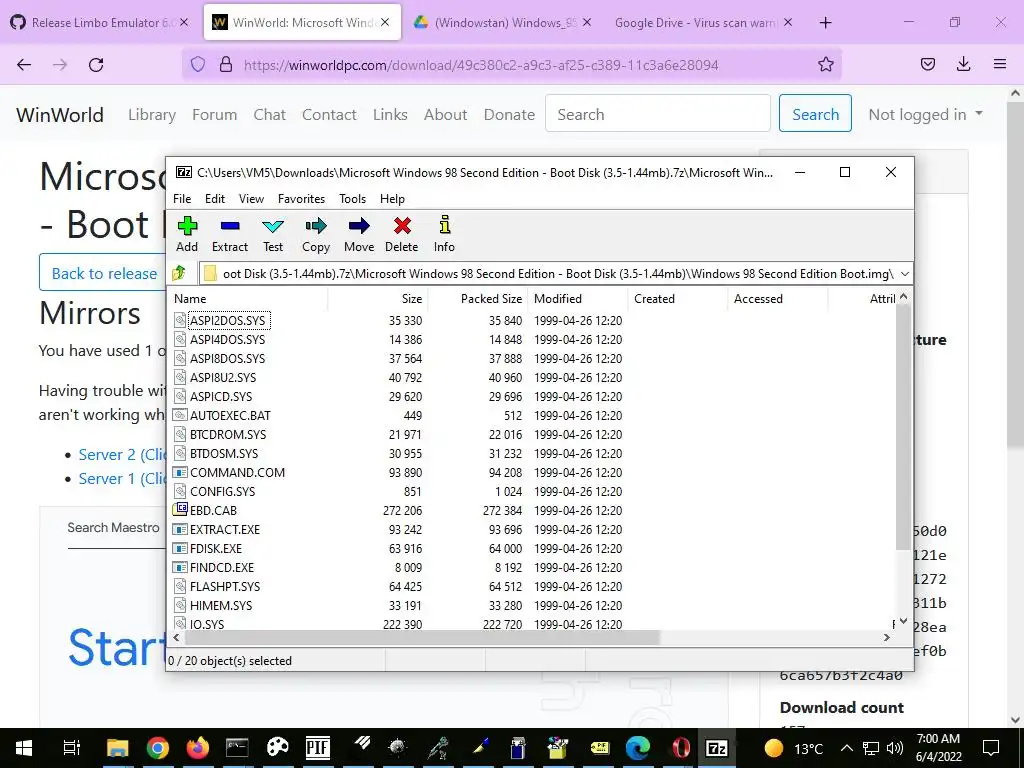Select the BTDOSM.SYS file
The height and width of the screenshot is (768, 1024).
[224, 453]
